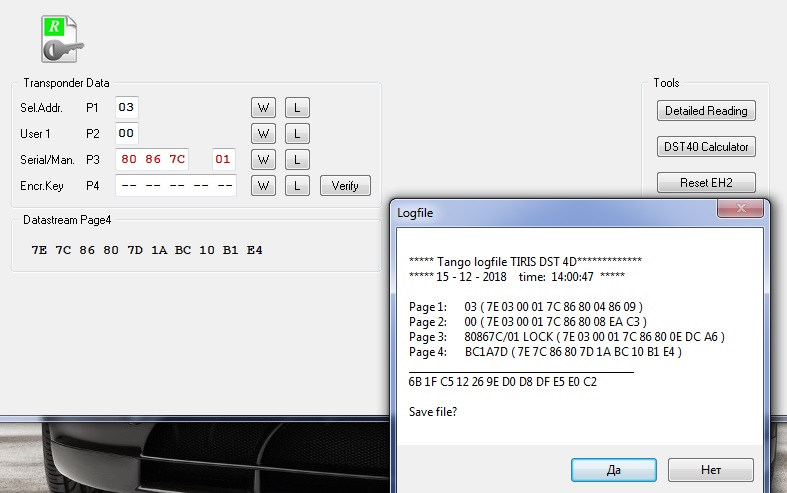Click the User 1 label
Viewport: 787px width, 493px height.
(x=35, y=134)
